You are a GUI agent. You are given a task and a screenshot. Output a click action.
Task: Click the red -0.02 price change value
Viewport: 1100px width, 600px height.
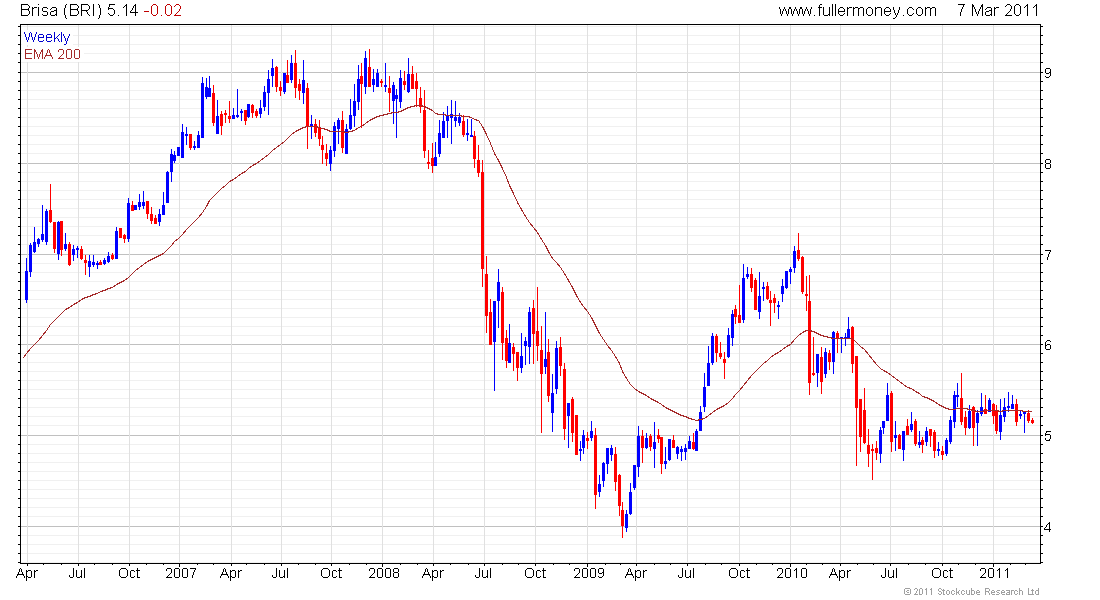pyautogui.click(x=162, y=11)
